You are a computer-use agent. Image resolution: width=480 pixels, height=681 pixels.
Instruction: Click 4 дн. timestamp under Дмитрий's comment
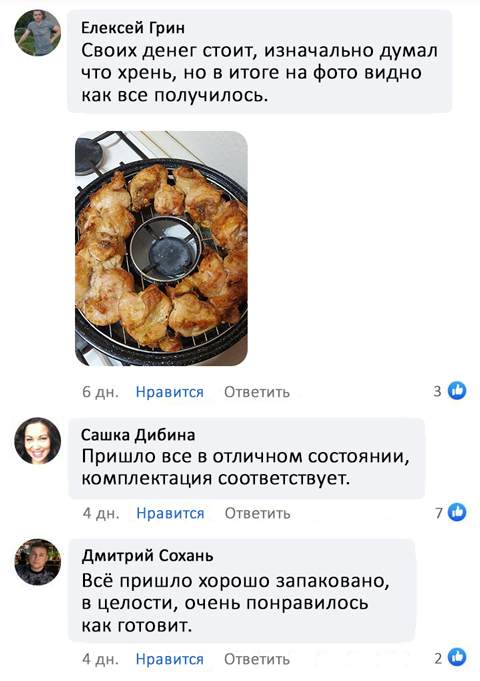[x=100, y=659]
